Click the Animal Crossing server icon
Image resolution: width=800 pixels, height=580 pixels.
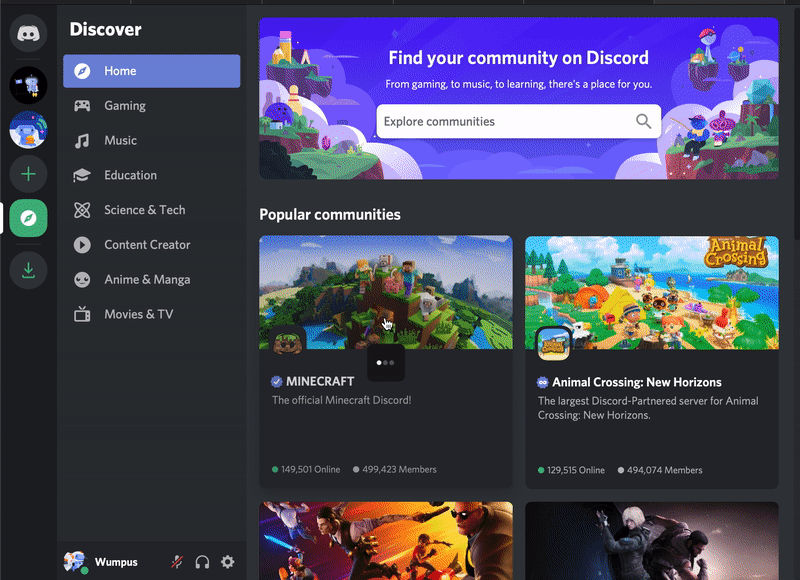(554, 344)
